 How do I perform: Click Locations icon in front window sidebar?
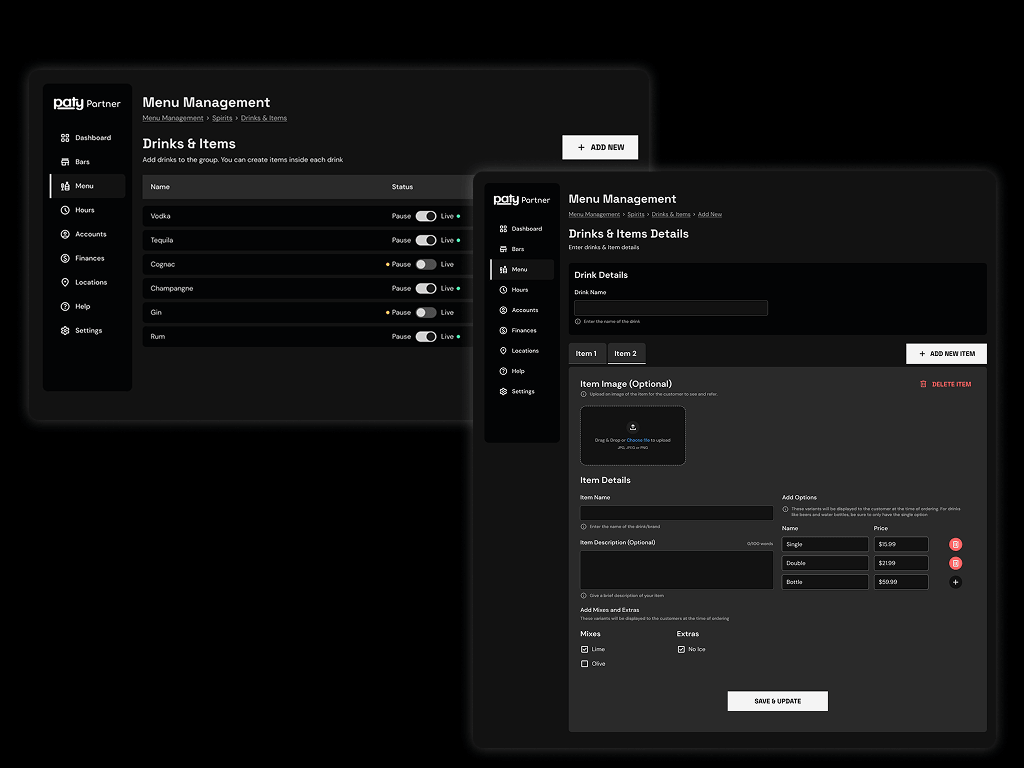503,351
